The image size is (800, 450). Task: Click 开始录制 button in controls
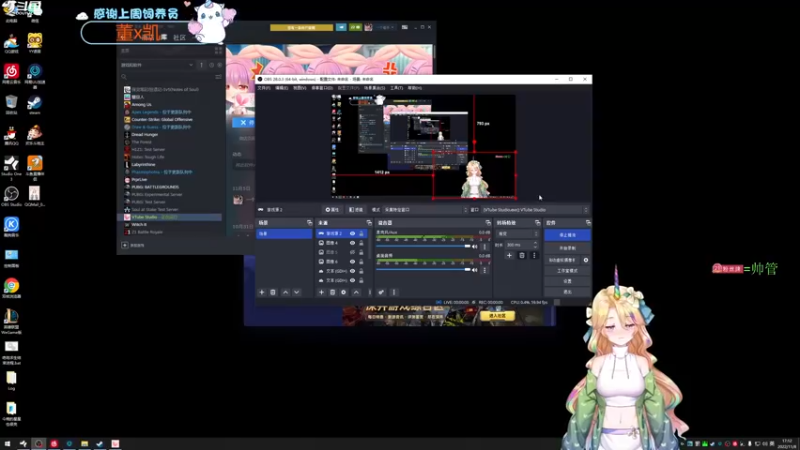(567, 248)
